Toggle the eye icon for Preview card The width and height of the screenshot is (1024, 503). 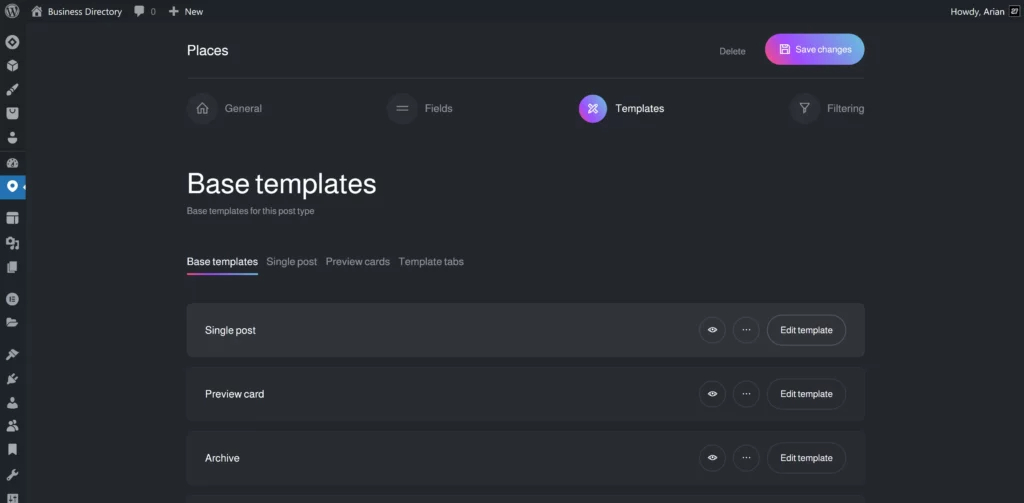tap(712, 394)
